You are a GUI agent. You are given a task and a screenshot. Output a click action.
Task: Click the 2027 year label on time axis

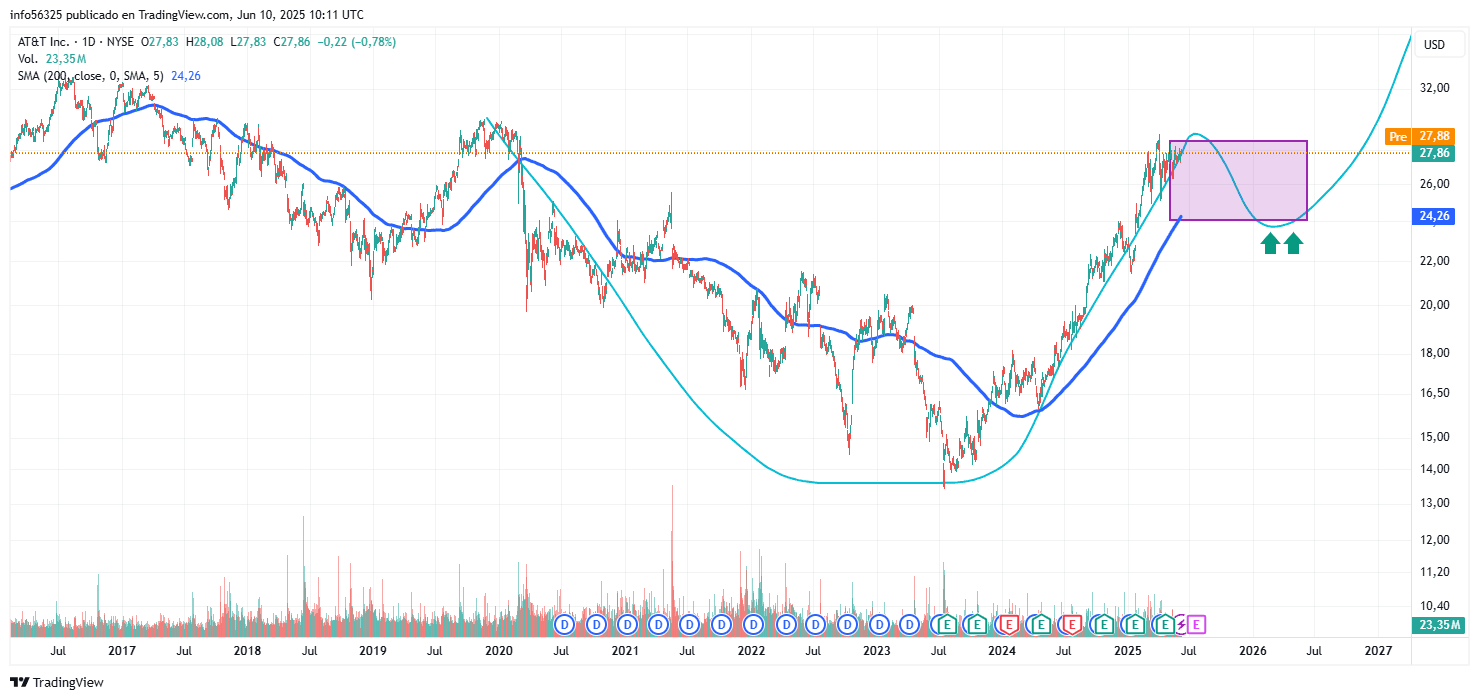(x=1379, y=651)
